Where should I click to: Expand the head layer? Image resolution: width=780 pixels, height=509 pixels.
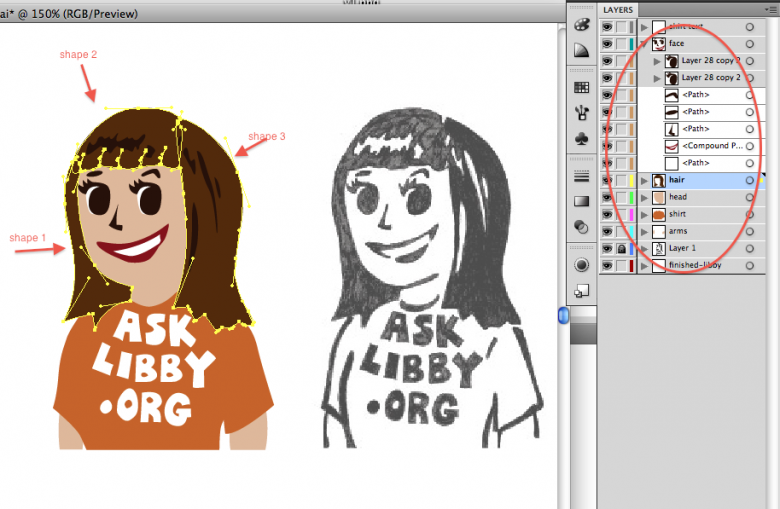click(644, 198)
